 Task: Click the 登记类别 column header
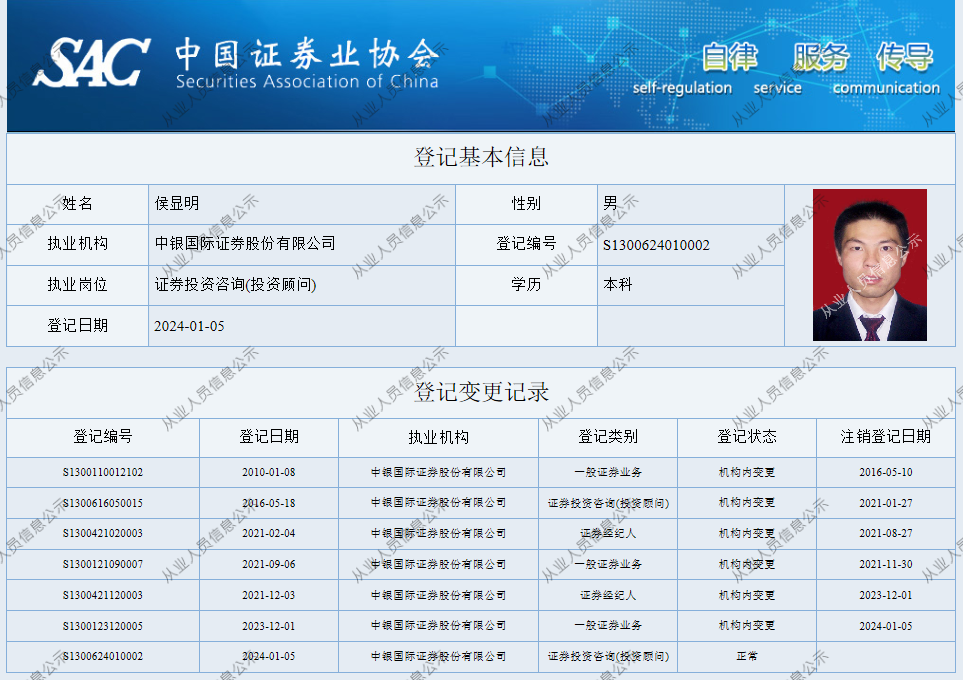608,437
